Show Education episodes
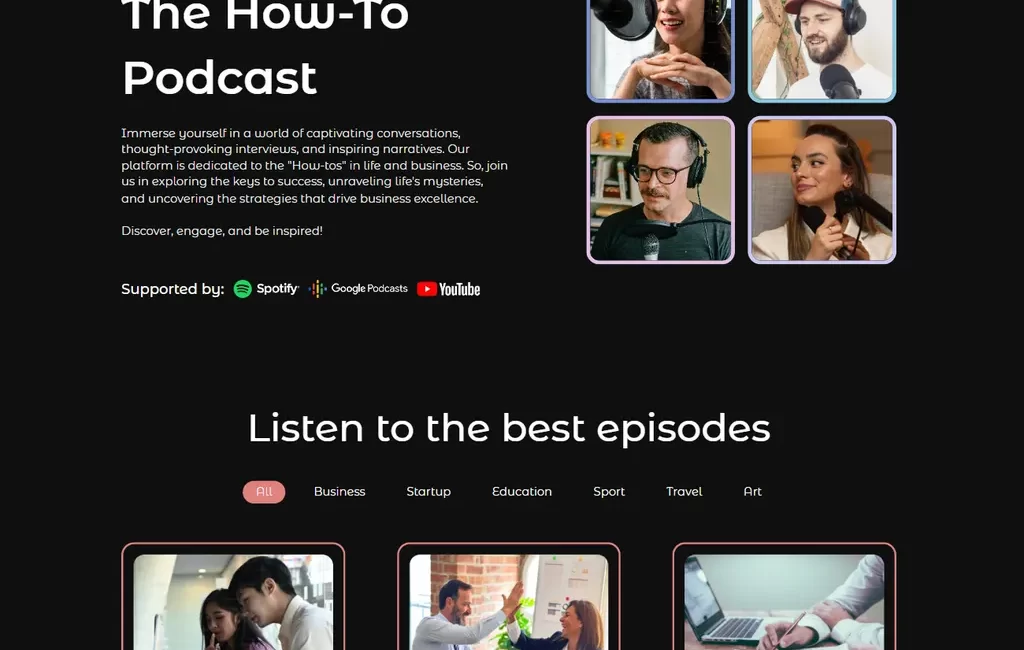1024x650 pixels. pos(522,492)
